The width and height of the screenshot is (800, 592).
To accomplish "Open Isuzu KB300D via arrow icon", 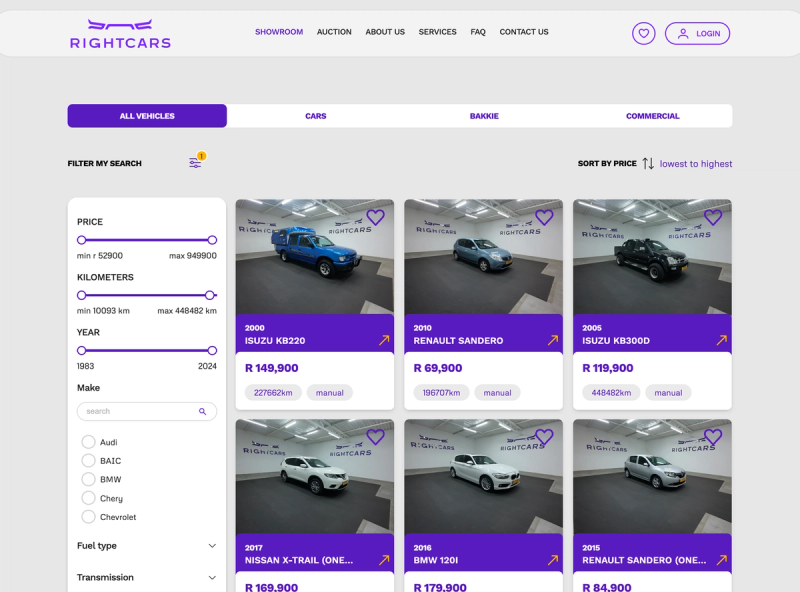I will click(721, 340).
